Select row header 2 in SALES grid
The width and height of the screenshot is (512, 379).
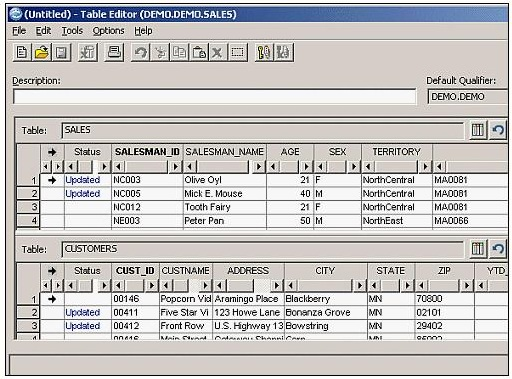coord(28,193)
